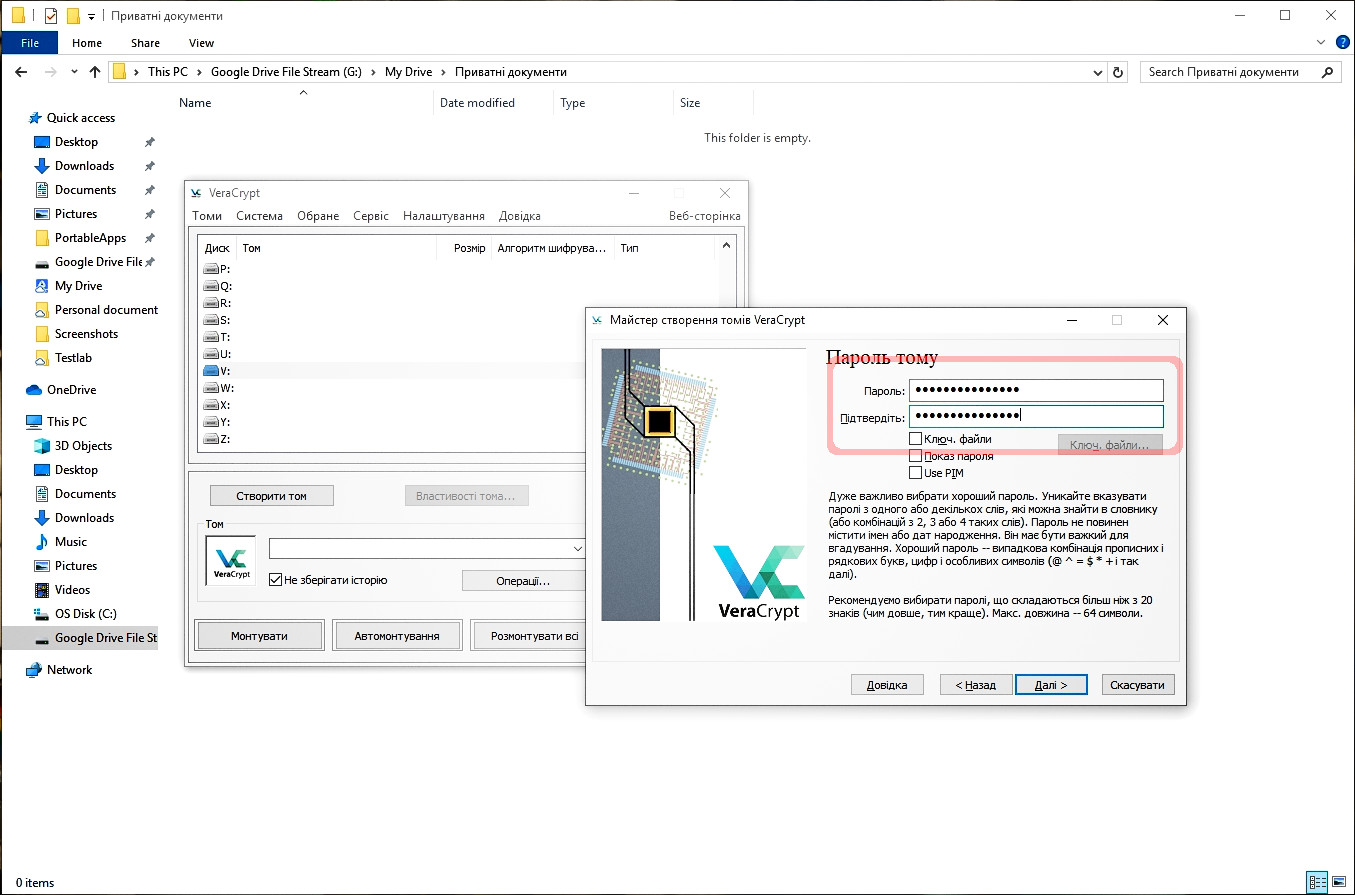Enable the Показ пароля checkbox
The image size is (1355, 895).
(915, 456)
